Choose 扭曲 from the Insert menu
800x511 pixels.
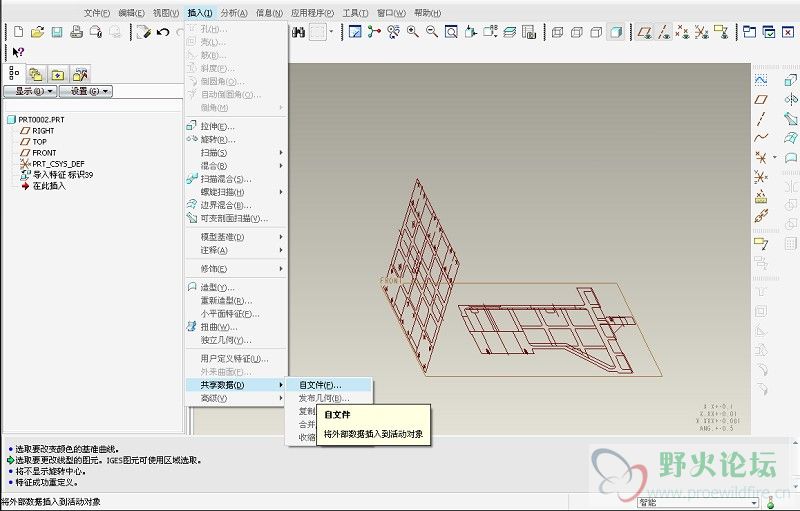point(235,327)
